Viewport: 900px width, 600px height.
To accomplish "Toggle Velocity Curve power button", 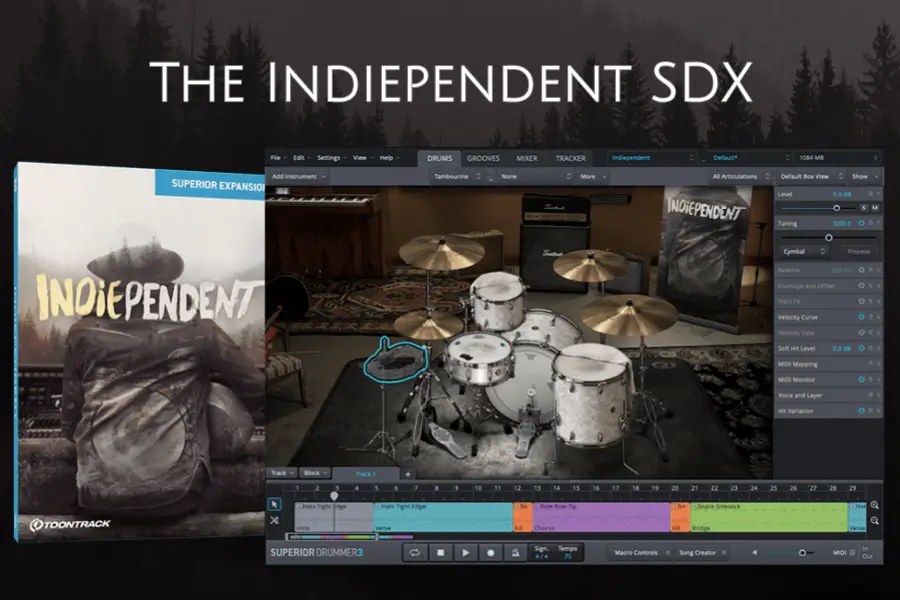I will pos(862,317).
